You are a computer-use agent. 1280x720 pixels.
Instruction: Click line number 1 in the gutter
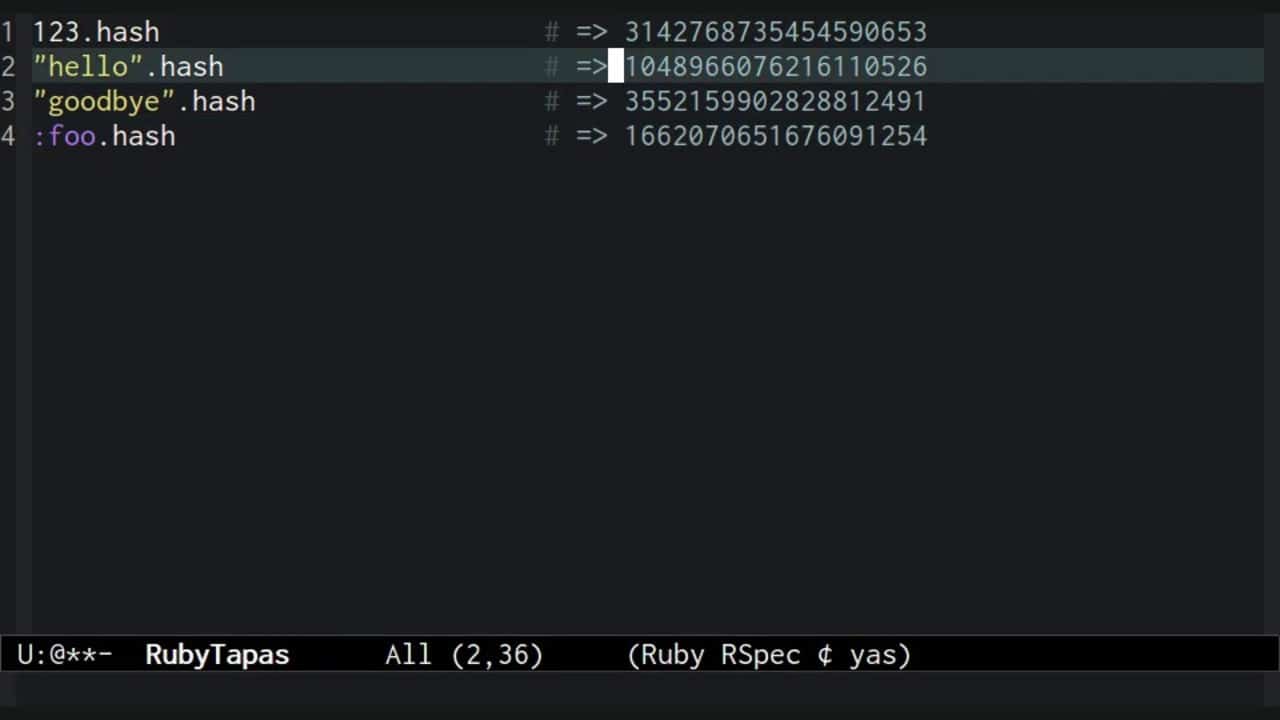(8, 31)
